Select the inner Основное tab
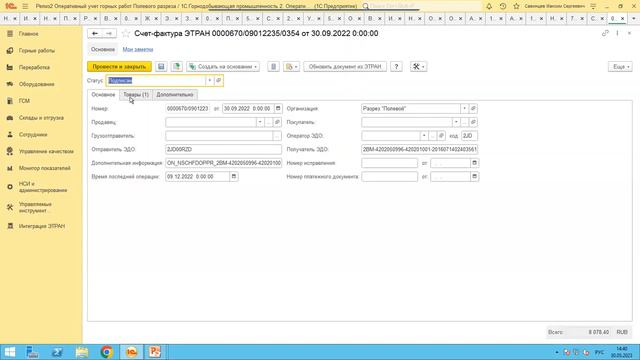Viewport: 640px width, 360px height. click(103, 95)
